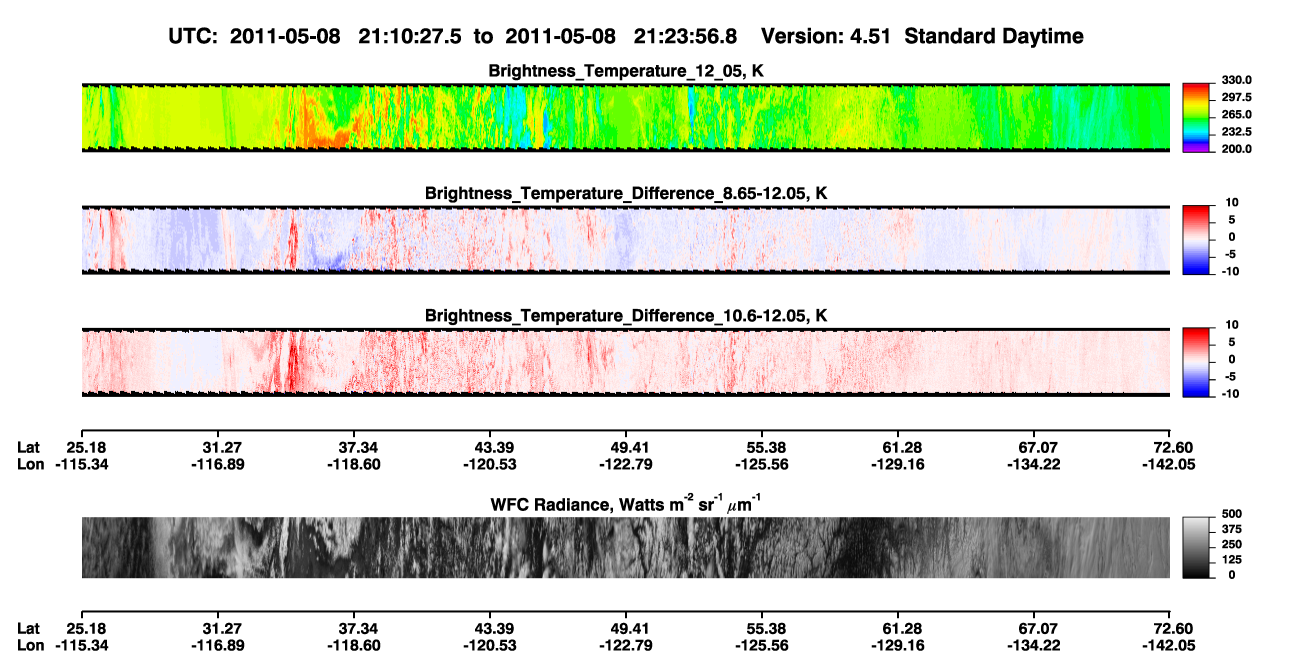
Task: Click longitude -129.16 on axis under WFC Radiance
Action: click(x=899, y=645)
